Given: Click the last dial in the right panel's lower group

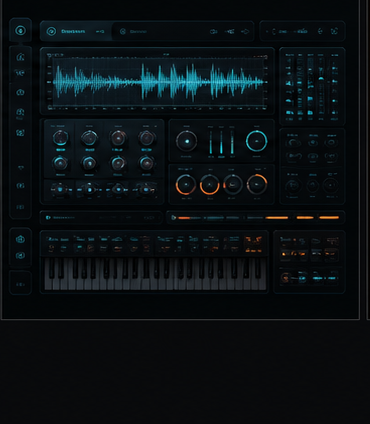Looking at the screenshot, I should [331, 185].
